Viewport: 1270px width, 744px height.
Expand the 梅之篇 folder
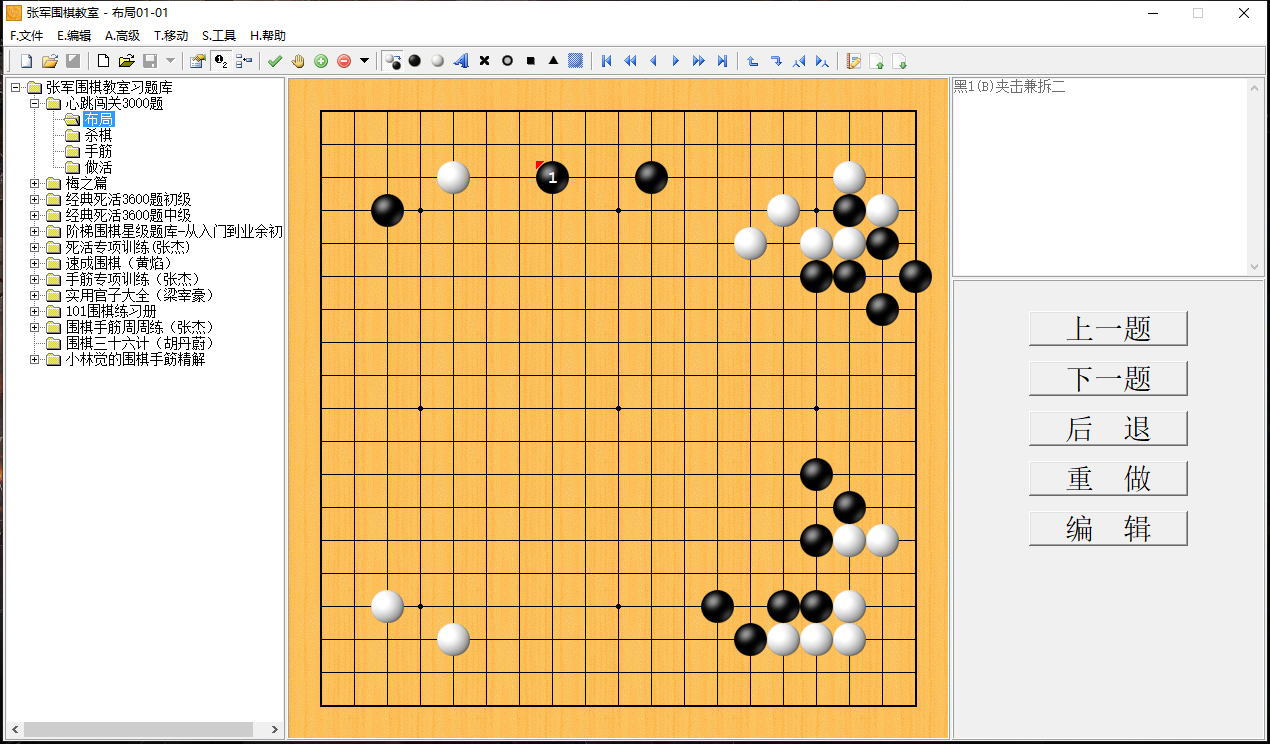pyautogui.click(x=35, y=183)
